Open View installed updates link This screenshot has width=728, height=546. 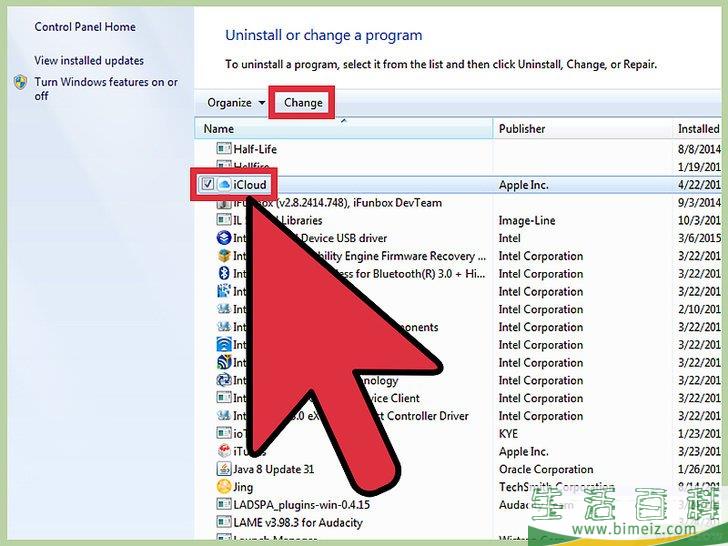click(89, 60)
